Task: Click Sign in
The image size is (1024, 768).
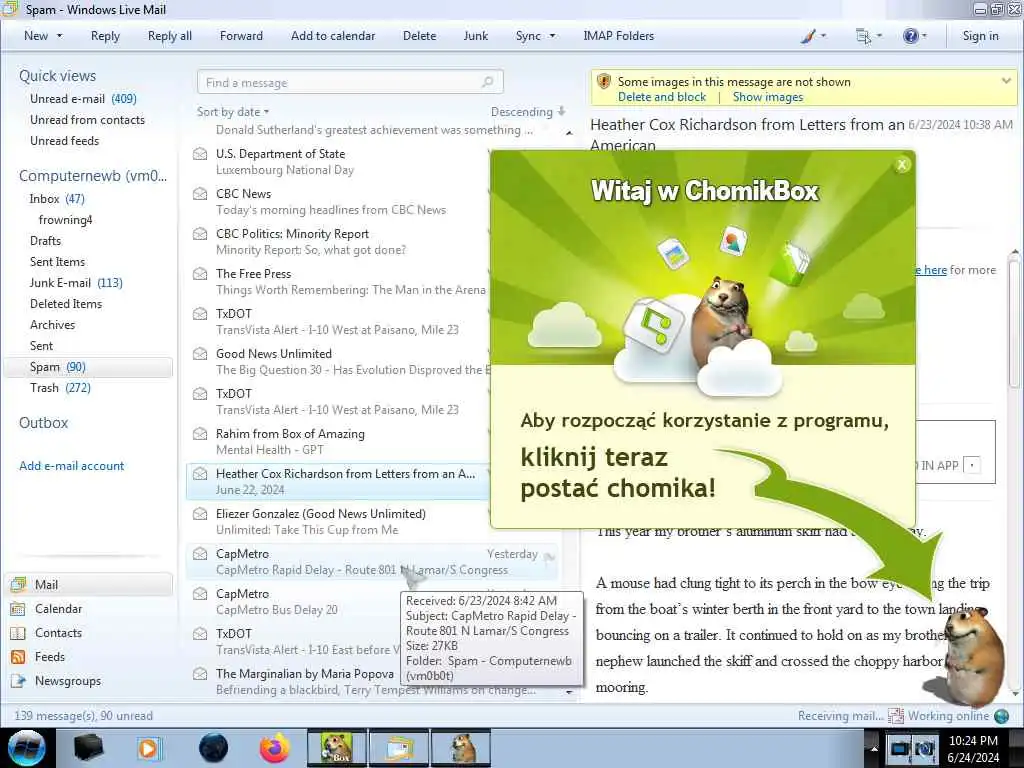Action: point(980,36)
